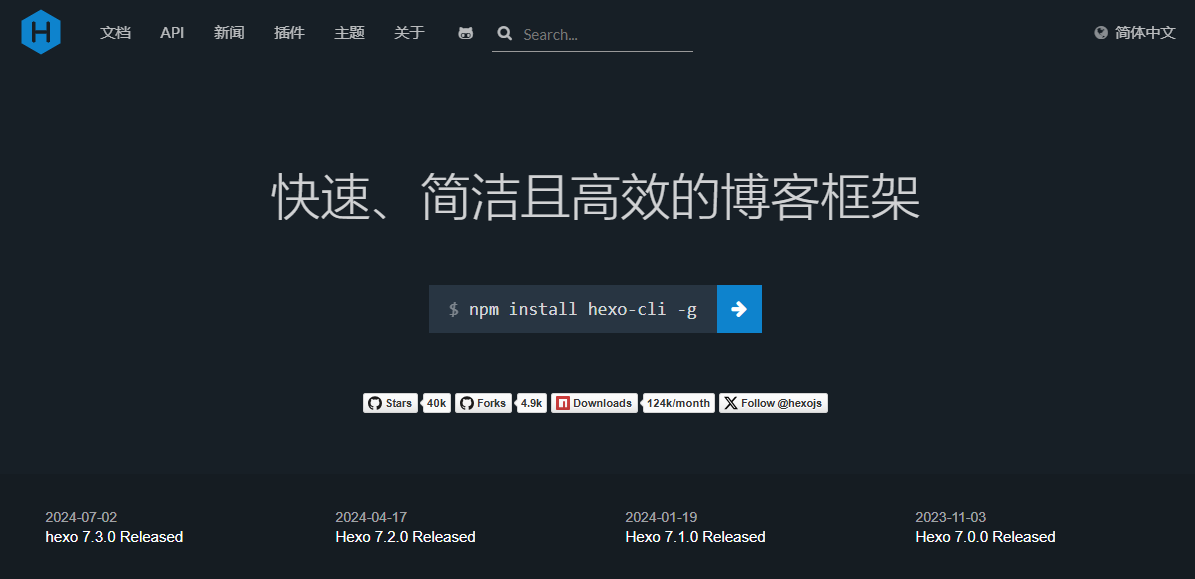Screen dimensions: 1195x579
Task: Open the hexo 7.3.0 Released post
Action: [x=114, y=537]
